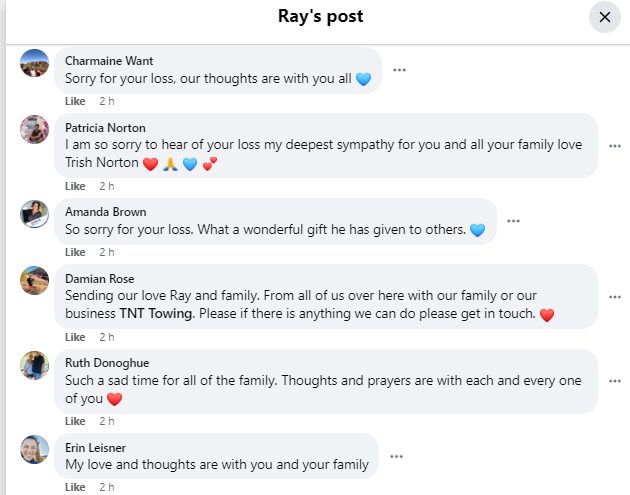Open Erin Leisner's profile name link
The height and width of the screenshot is (495, 630).
pyautogui.click(x=98, y=447)
